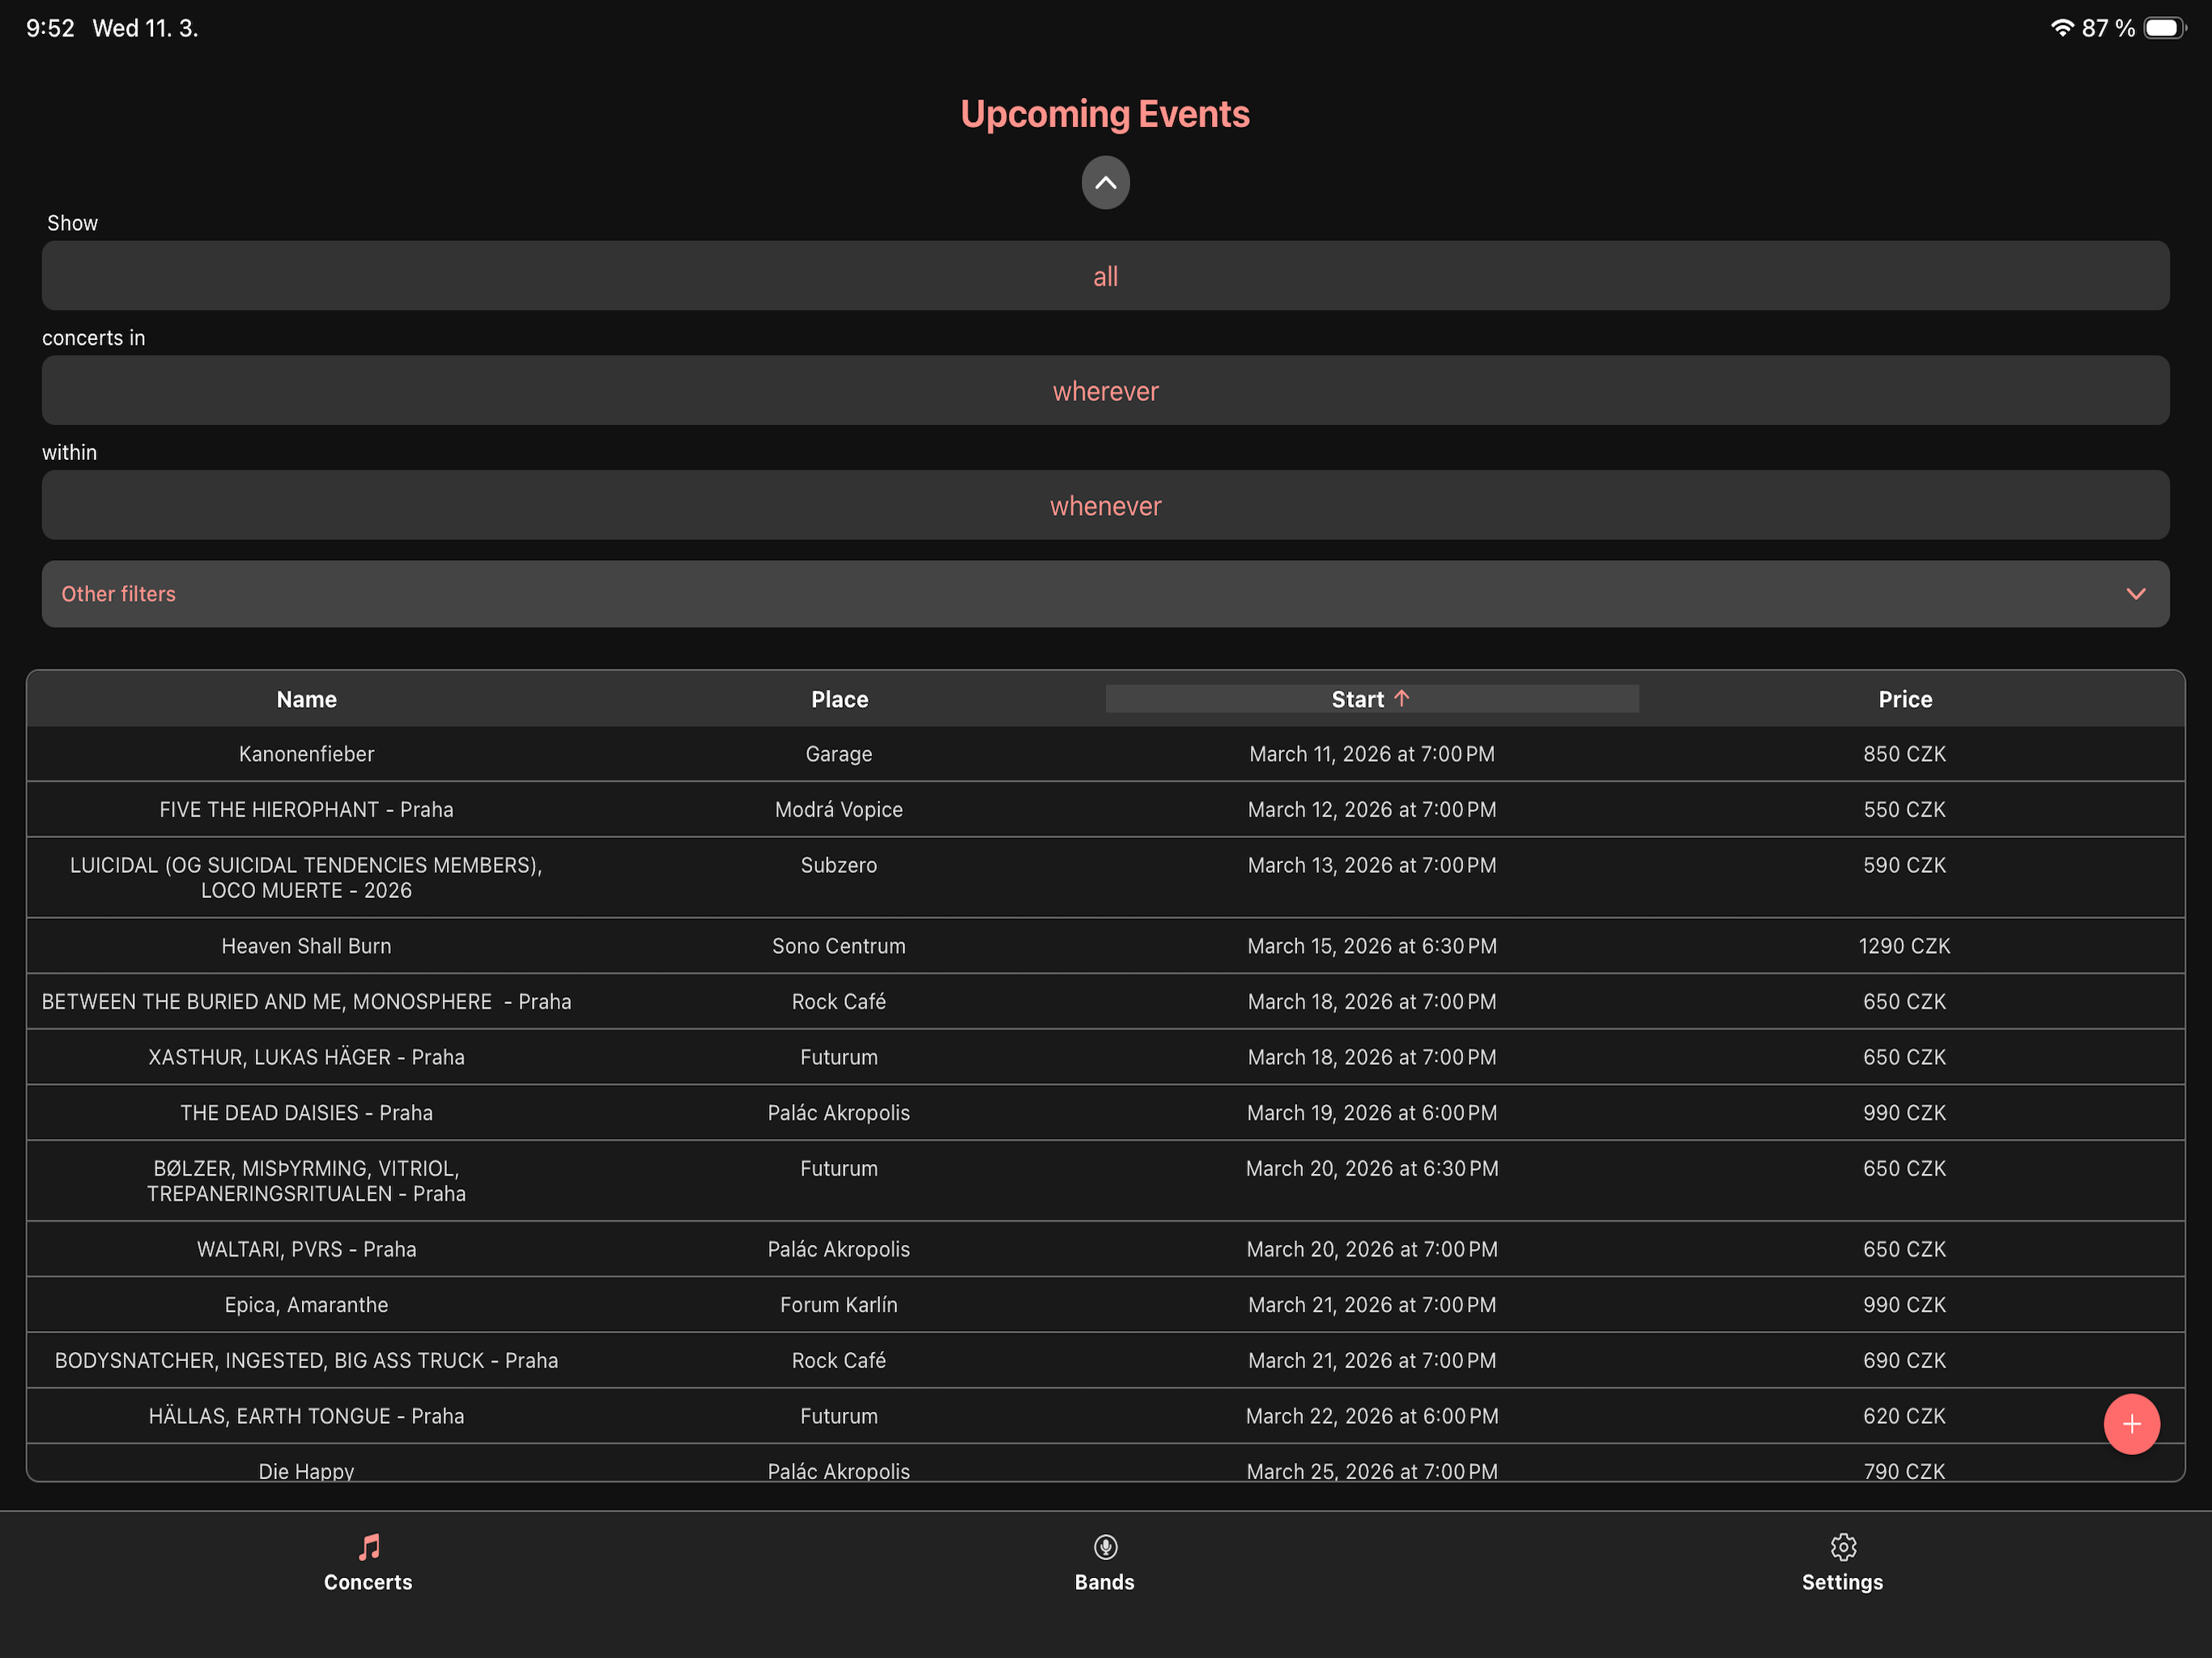The width and height of the screenshot is (2212, 1658).
Task: Switch to the Settings tab
Action: click(1842, 1563)
